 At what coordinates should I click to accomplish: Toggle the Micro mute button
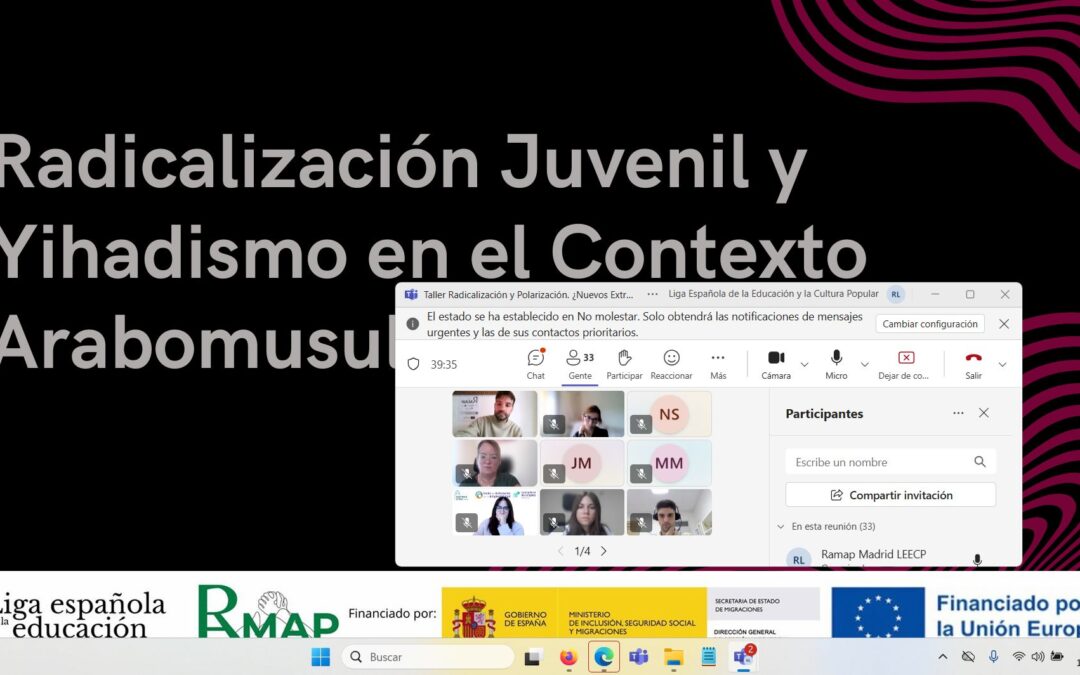pos(836,364)
